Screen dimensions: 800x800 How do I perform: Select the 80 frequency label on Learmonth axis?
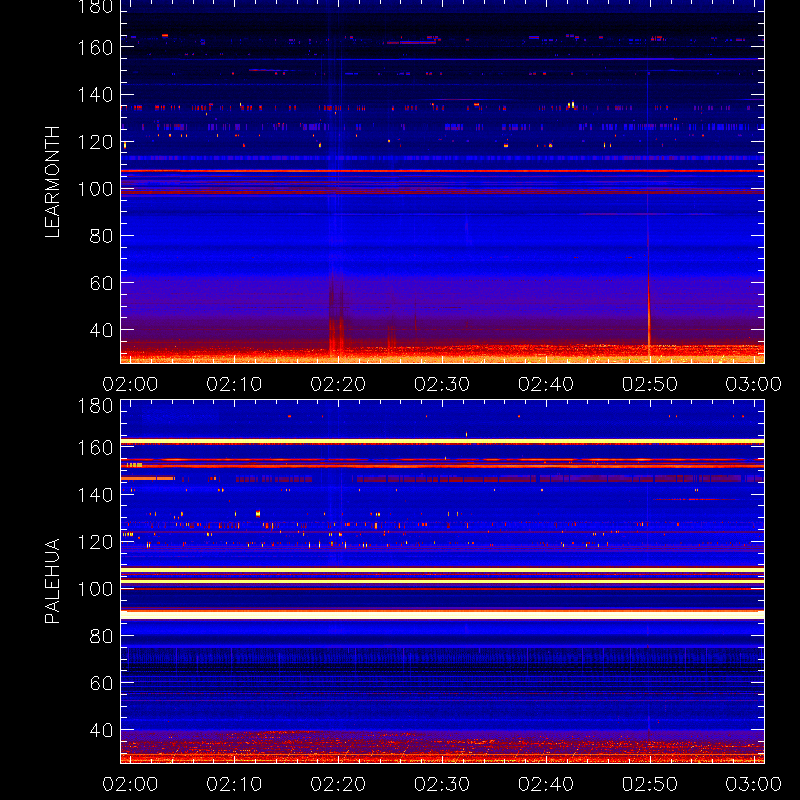point(101,236)
